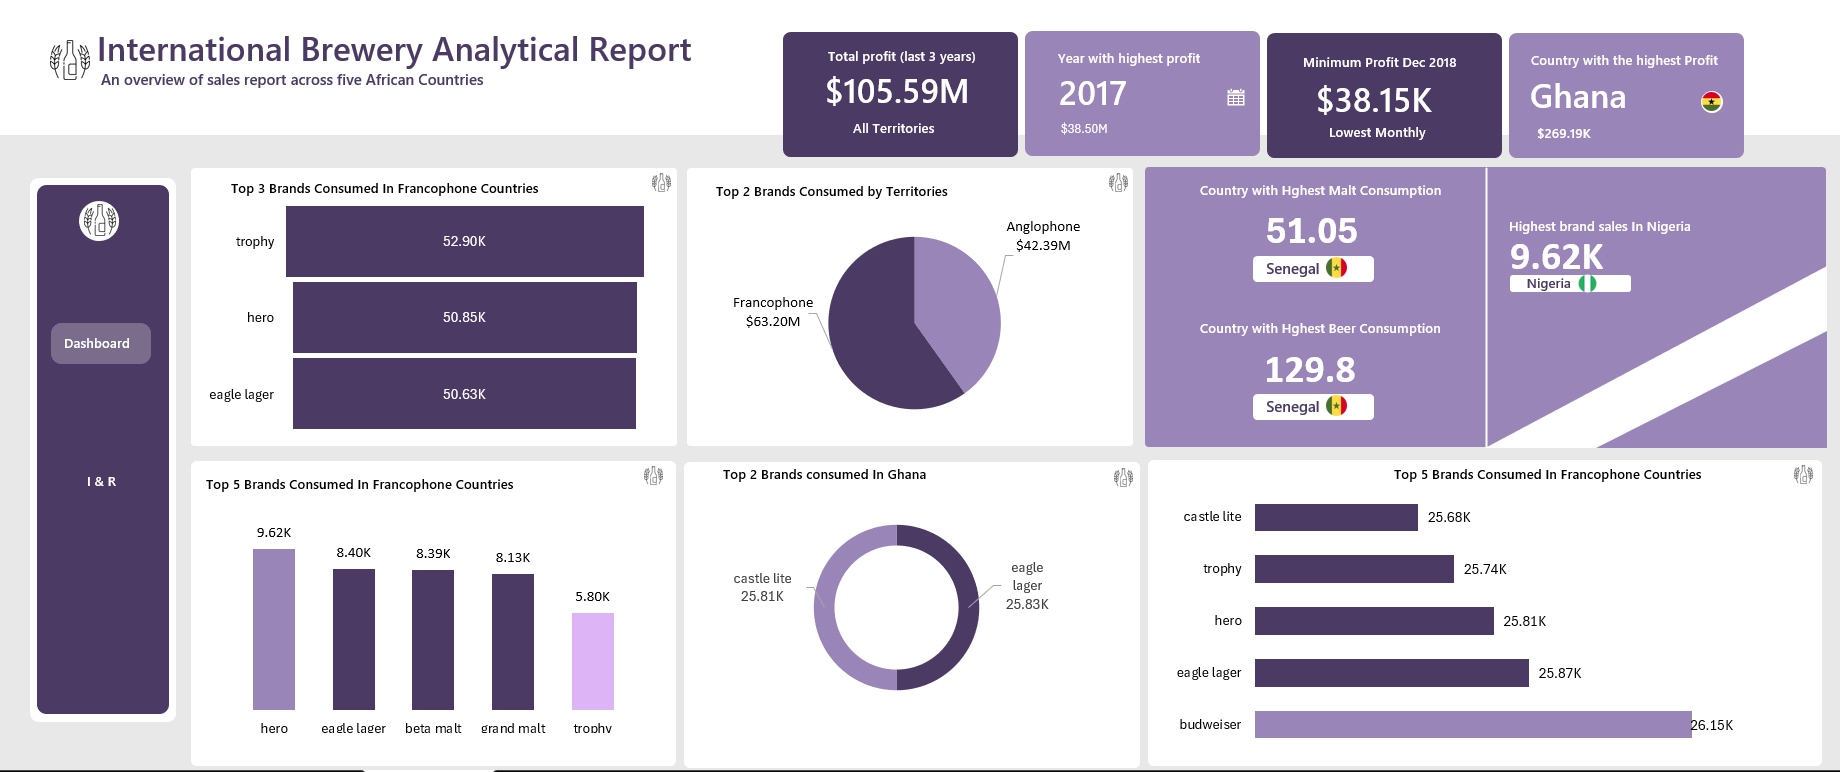Click Senegal flag under Malt Consumption
The width and height of the screenshot is (1840, 772).
(x=1336, y=268)
